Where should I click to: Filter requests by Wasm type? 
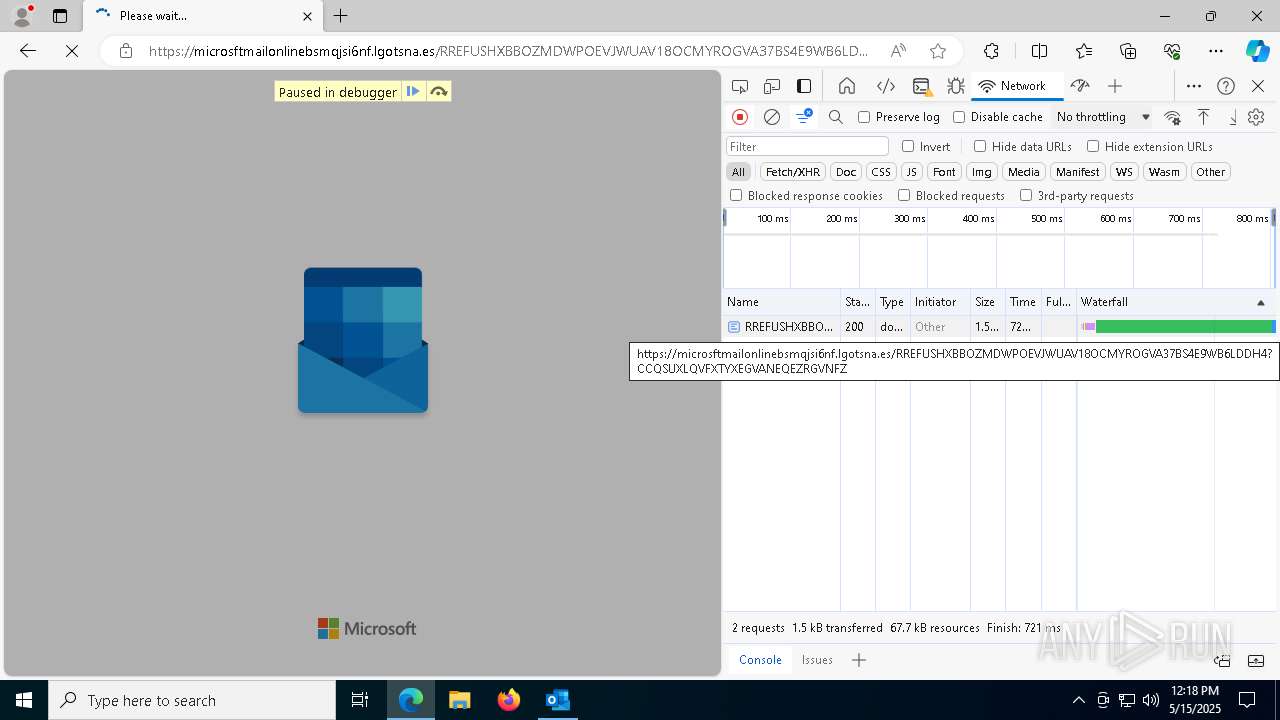[1164, 172]
